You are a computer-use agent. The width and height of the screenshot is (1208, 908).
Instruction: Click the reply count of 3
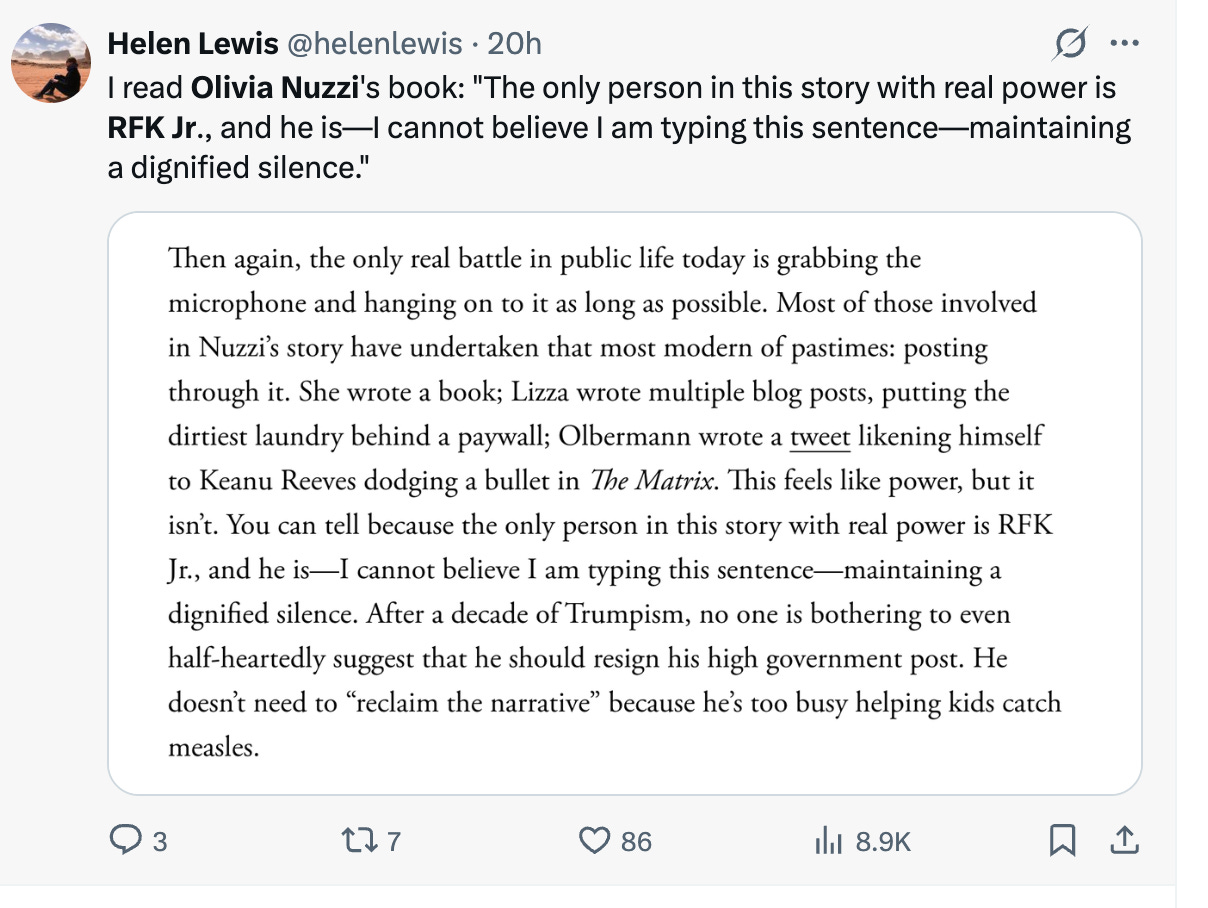click(x=160, y=842)
